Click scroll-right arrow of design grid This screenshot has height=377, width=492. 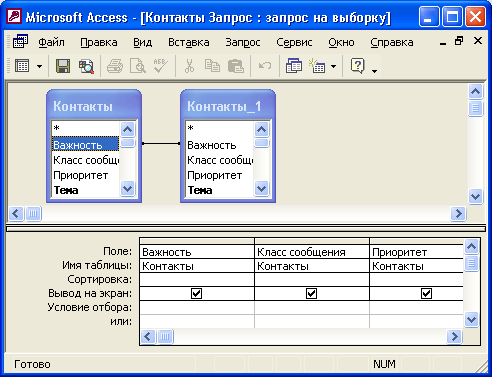(454, 336)
